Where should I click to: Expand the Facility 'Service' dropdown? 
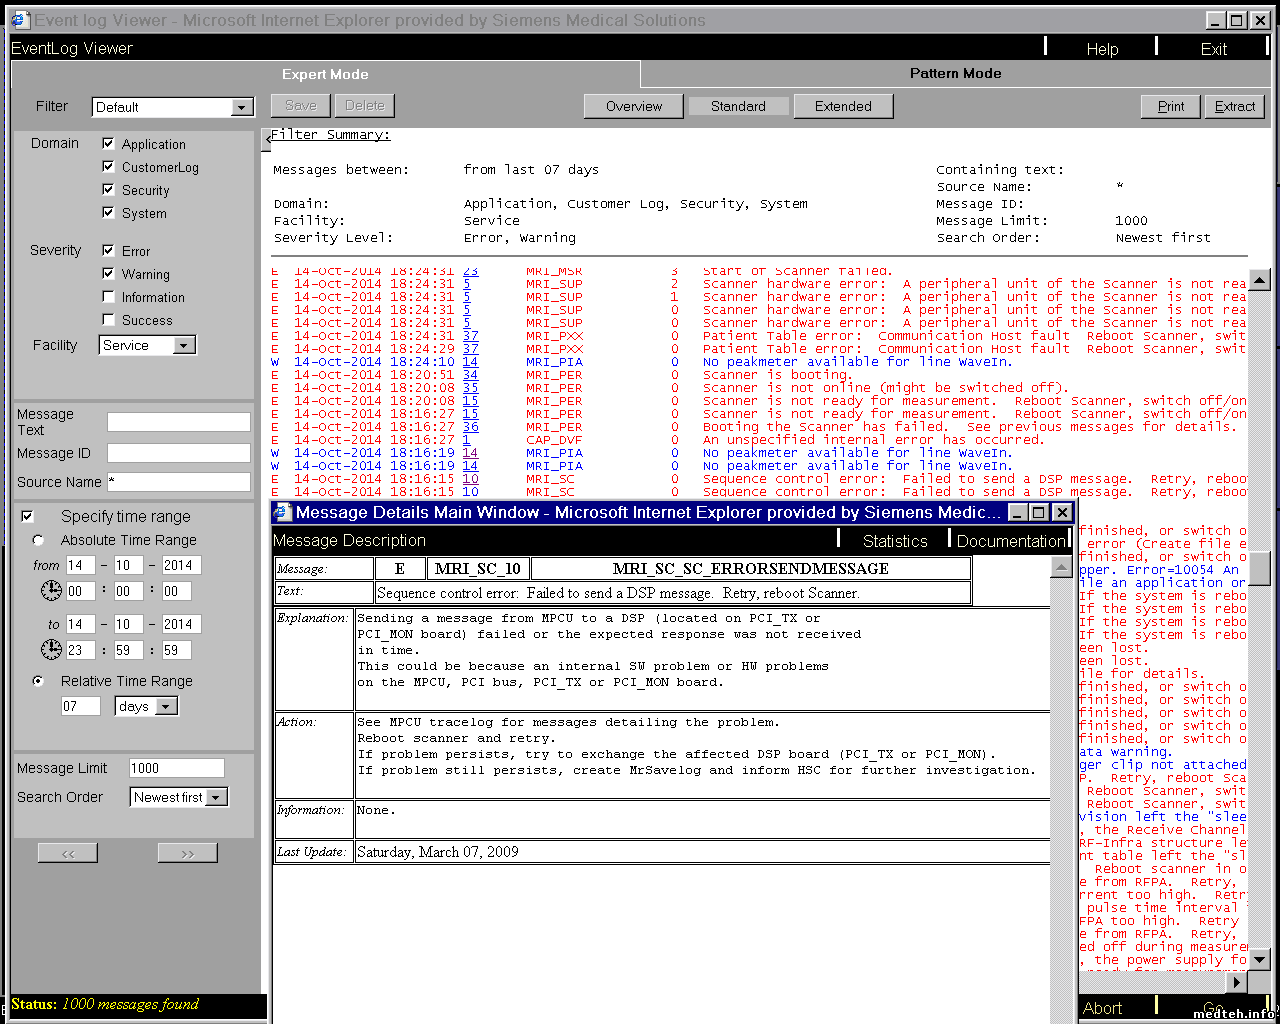click(184, 345)
